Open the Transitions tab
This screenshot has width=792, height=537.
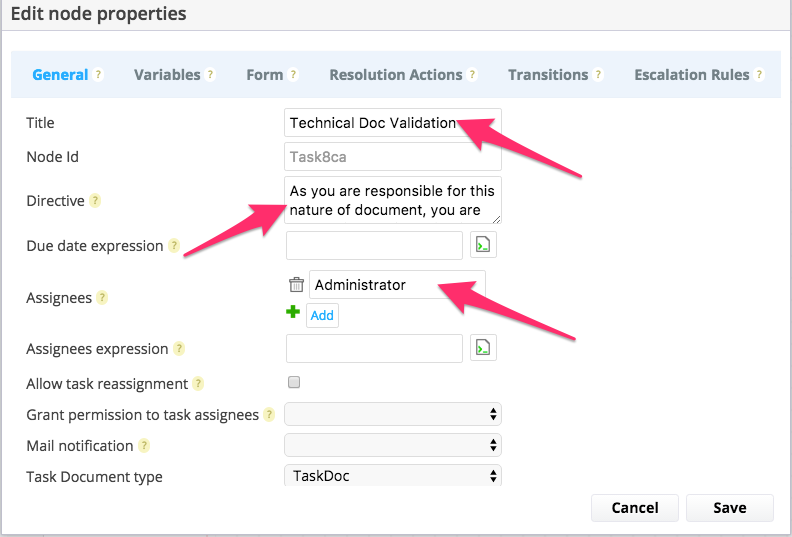(548, 75)
